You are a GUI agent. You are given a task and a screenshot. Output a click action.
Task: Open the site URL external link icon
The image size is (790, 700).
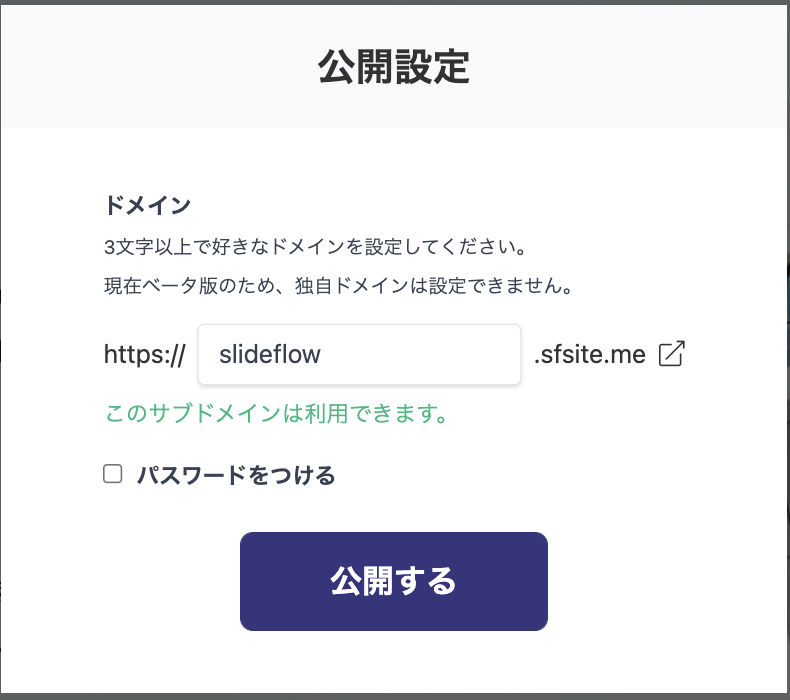673,354
